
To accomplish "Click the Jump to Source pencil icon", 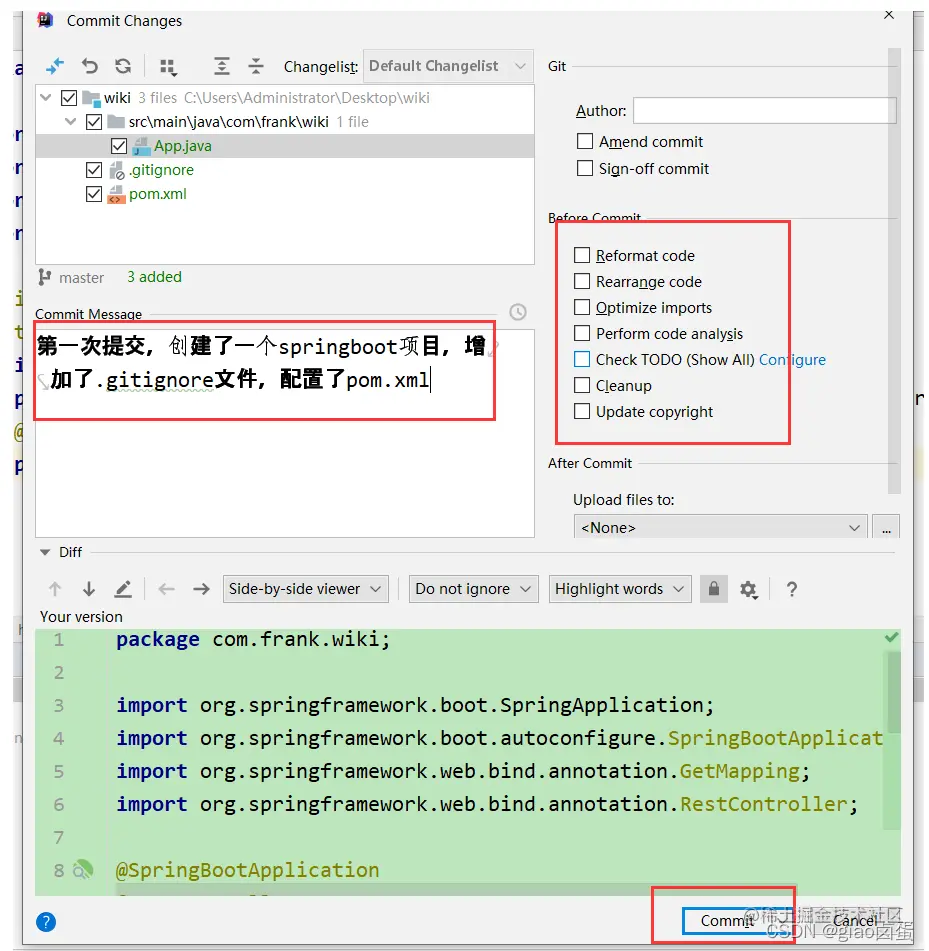I will pyautogui.click(x=123, y=589).
